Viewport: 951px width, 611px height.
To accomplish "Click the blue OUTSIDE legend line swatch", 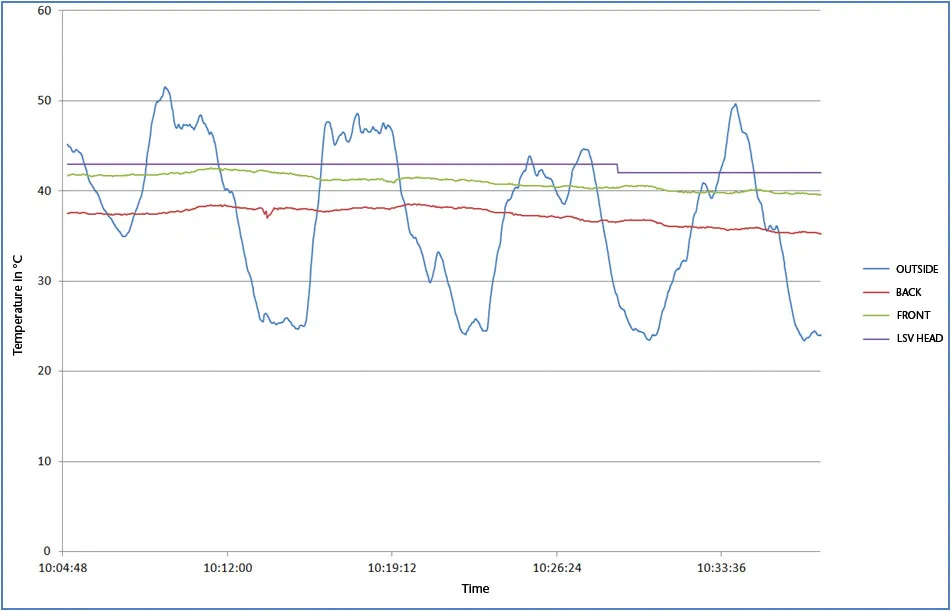I will point(872,269).
